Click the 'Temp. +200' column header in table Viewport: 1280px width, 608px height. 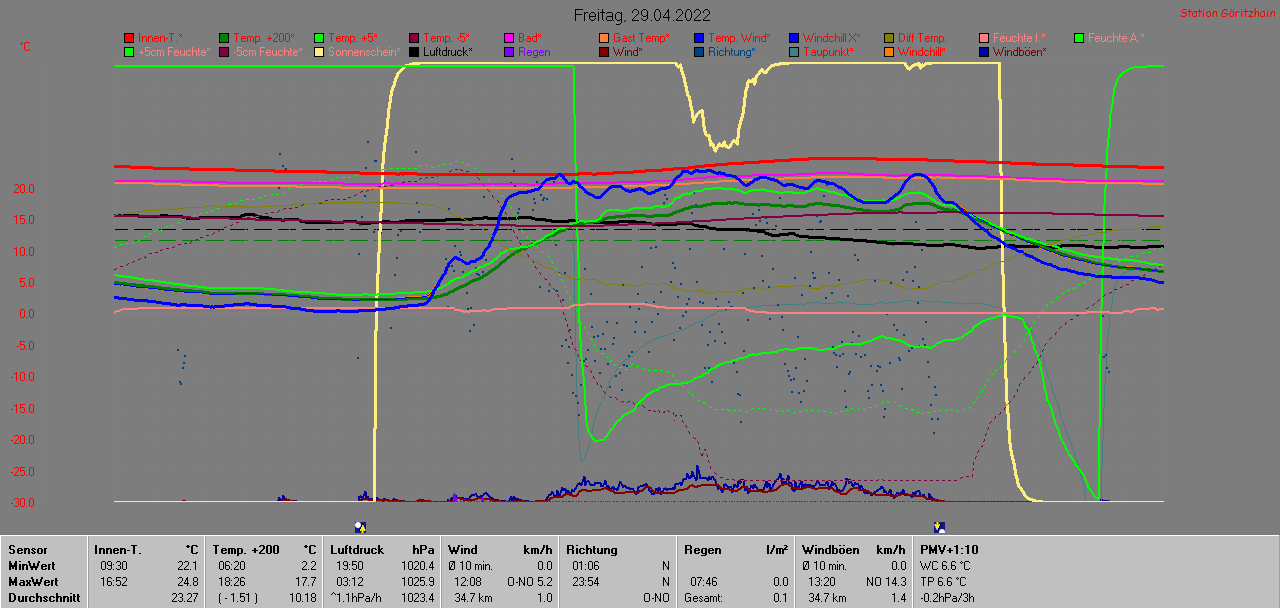pos(246,550)
